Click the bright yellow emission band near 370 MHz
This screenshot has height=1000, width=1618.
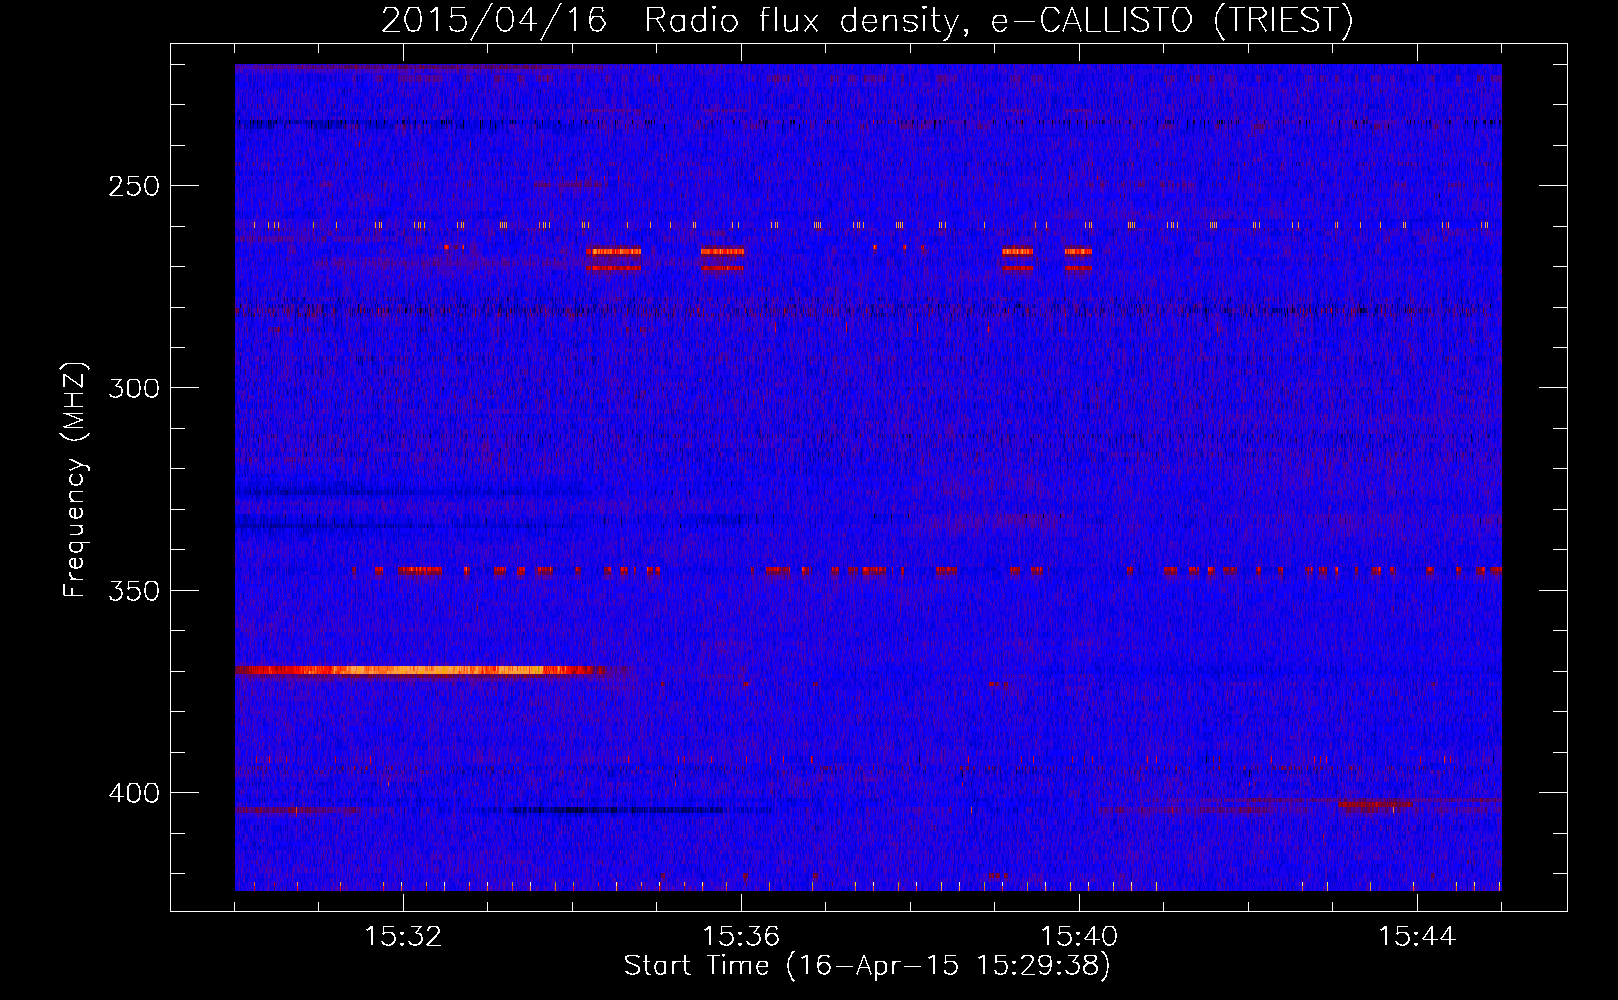tap(420, 670)
